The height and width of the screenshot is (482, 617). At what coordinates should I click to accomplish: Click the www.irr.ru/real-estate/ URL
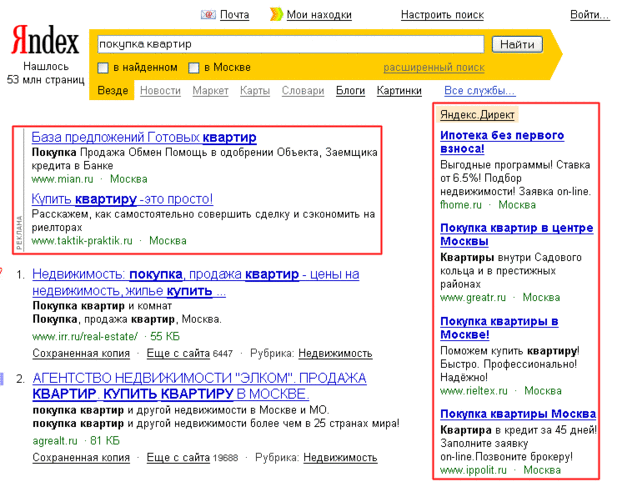pyautogui.click(x=85, y=336)
